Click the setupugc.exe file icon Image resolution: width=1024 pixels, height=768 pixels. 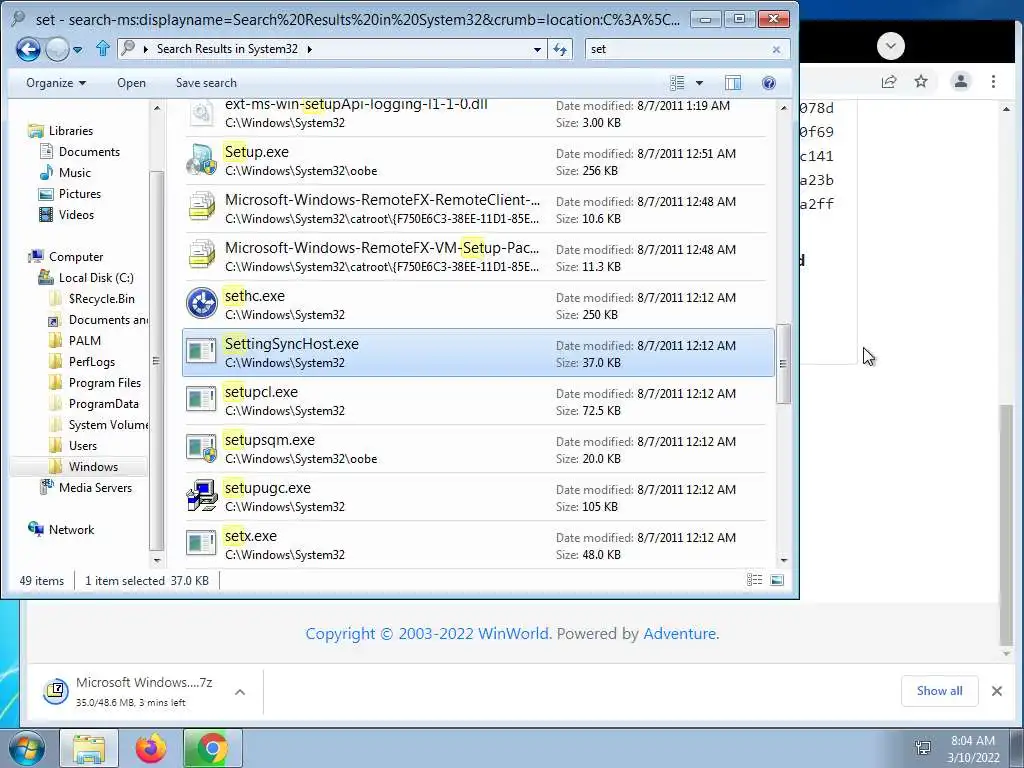(x=201, y=496)
